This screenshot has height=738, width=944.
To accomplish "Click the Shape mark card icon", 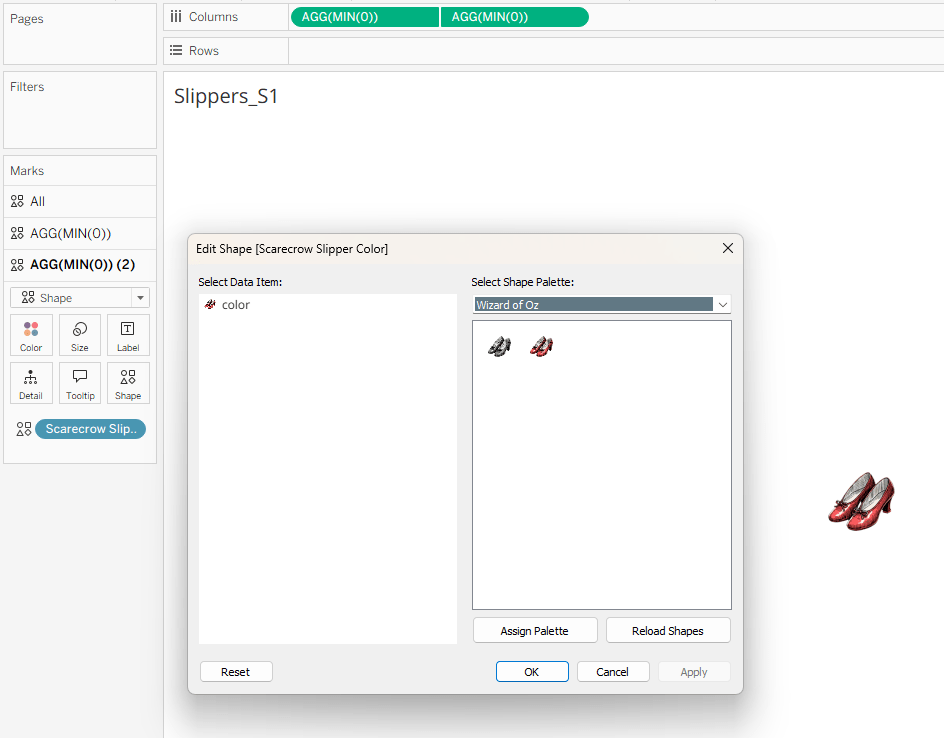I will (x=128, y=384).
